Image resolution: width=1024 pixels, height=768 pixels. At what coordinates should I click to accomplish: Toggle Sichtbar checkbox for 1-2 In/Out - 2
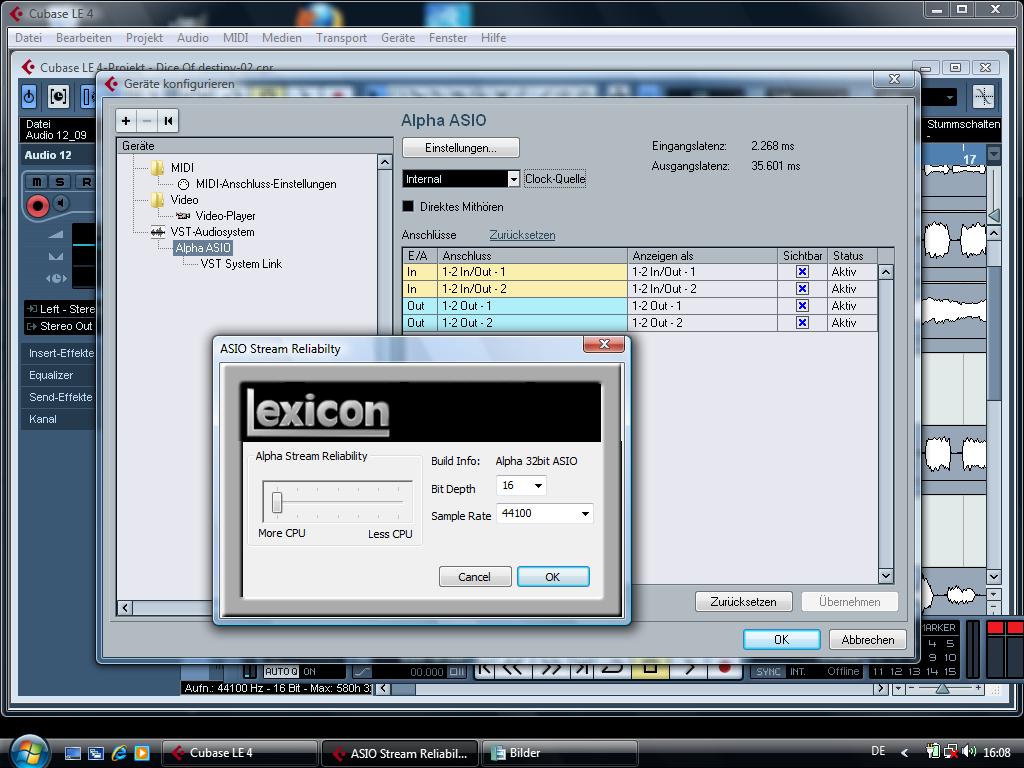click(803, 289)
